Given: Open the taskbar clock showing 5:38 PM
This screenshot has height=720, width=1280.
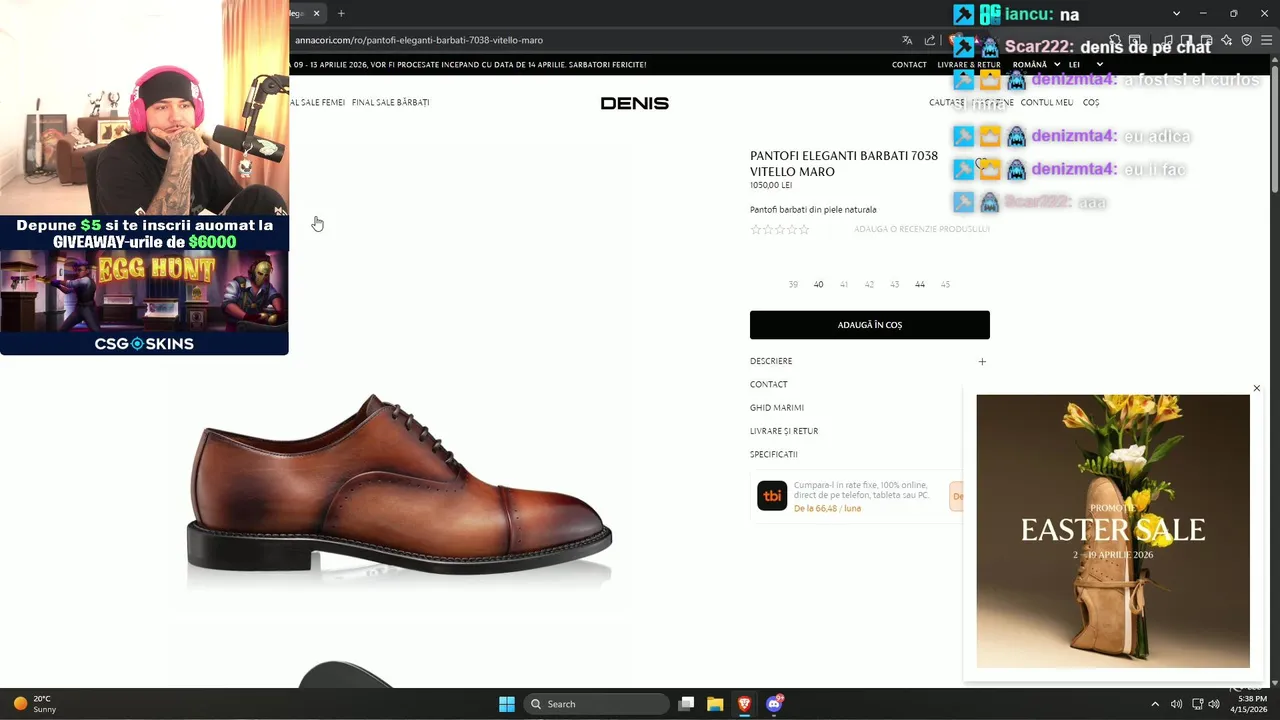Looking at the screenshot, I should (1248, 704).
